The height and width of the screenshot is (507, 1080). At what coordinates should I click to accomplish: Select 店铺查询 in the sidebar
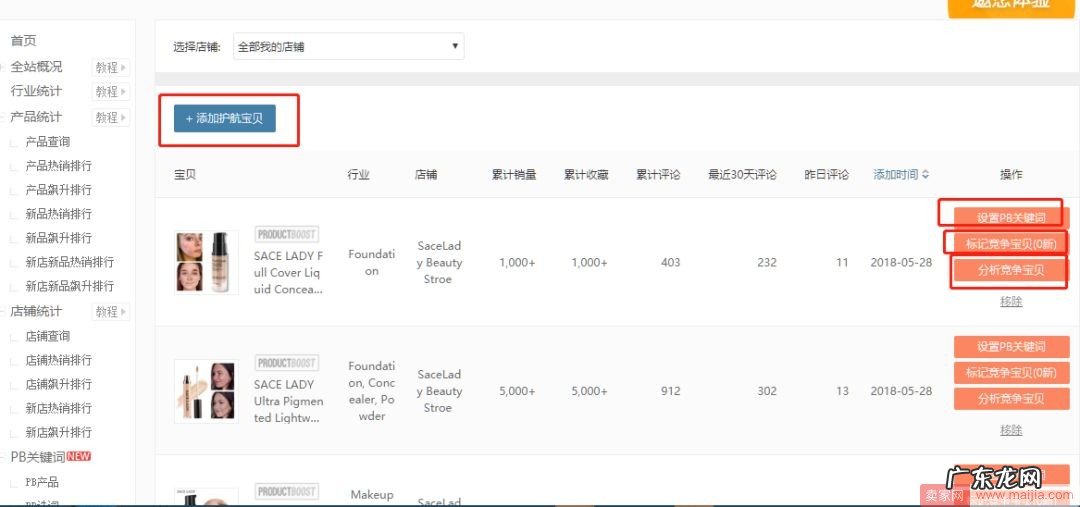(47, 336)
